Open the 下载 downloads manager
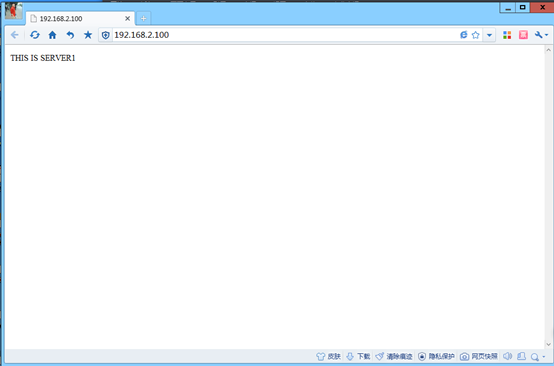Screen dimensions: 554x366 click(358, 356)
